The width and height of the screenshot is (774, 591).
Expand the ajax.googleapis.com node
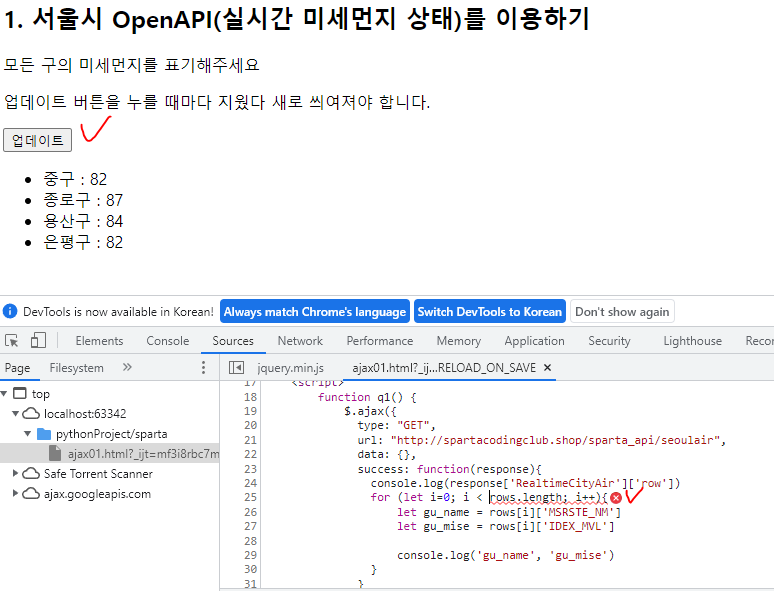click(x=15, y=493)
